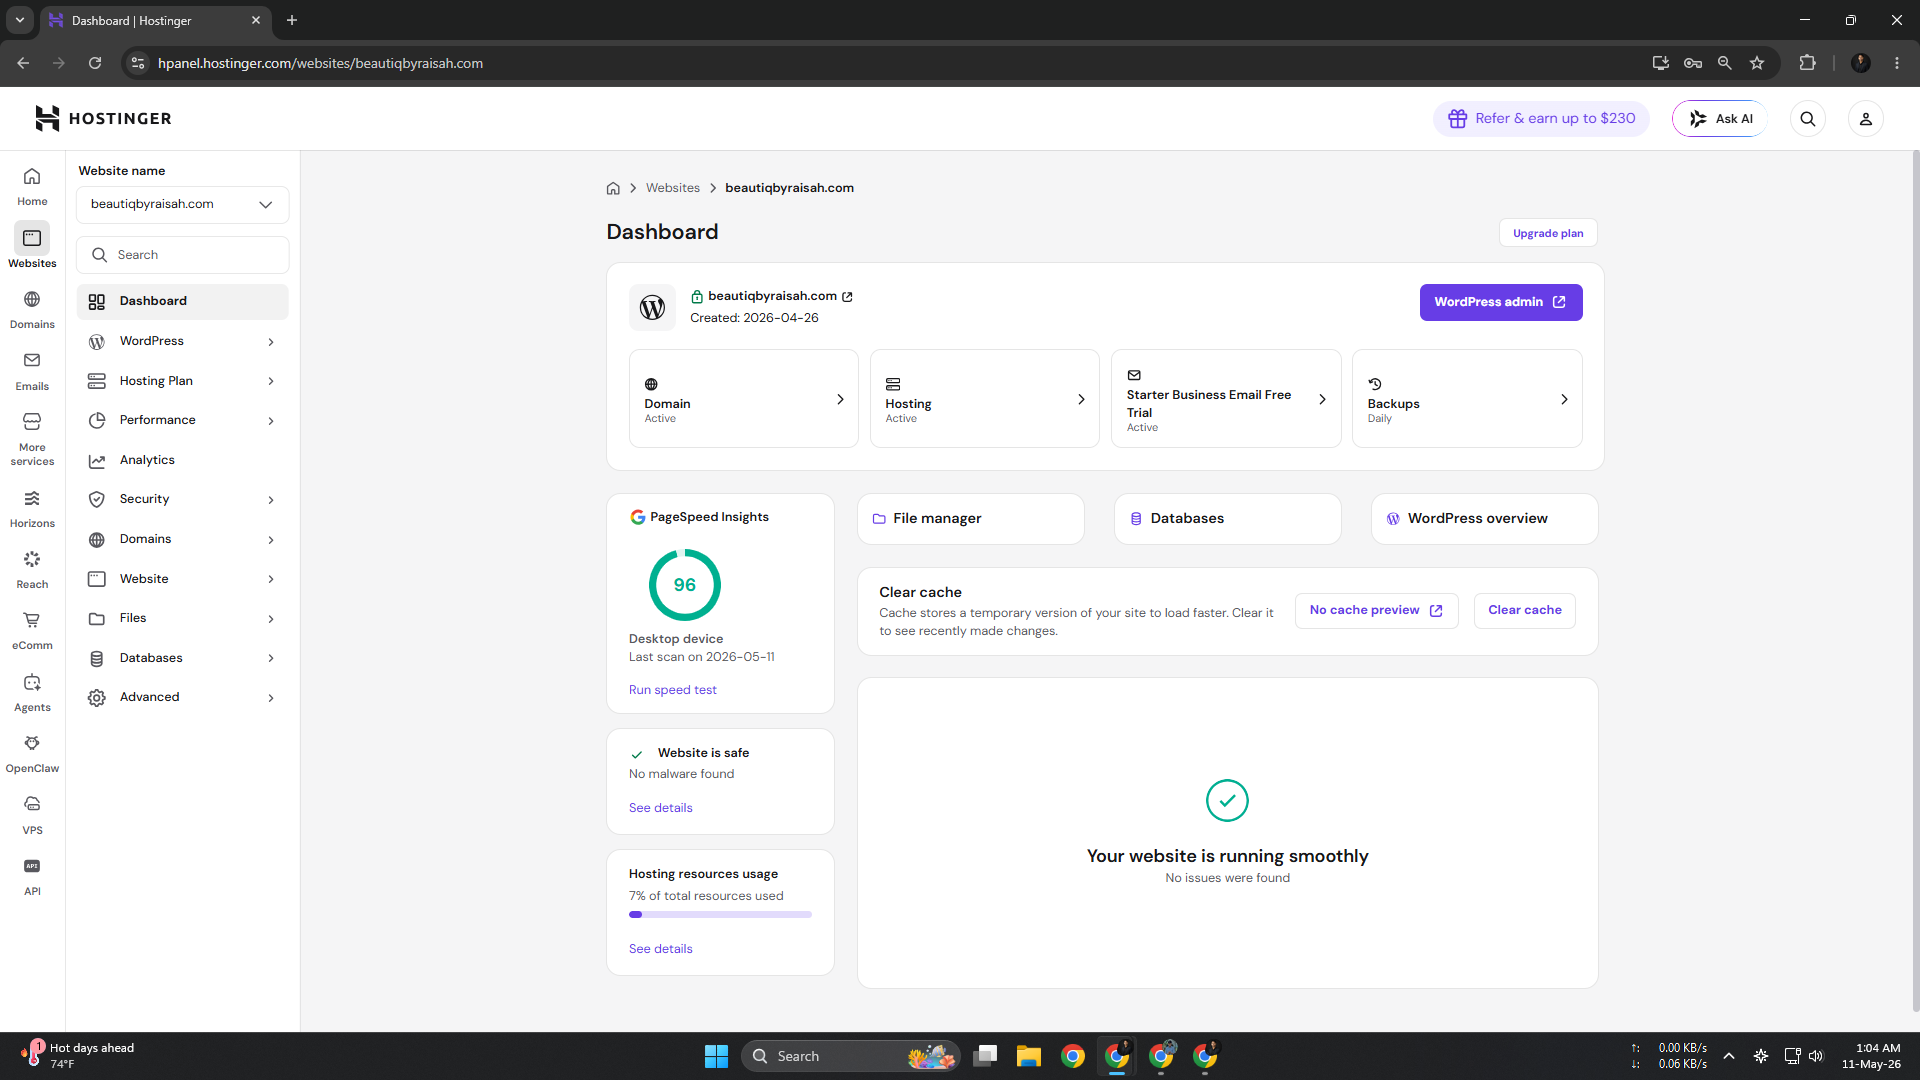Click the browser reload icon

pos(95,63)
